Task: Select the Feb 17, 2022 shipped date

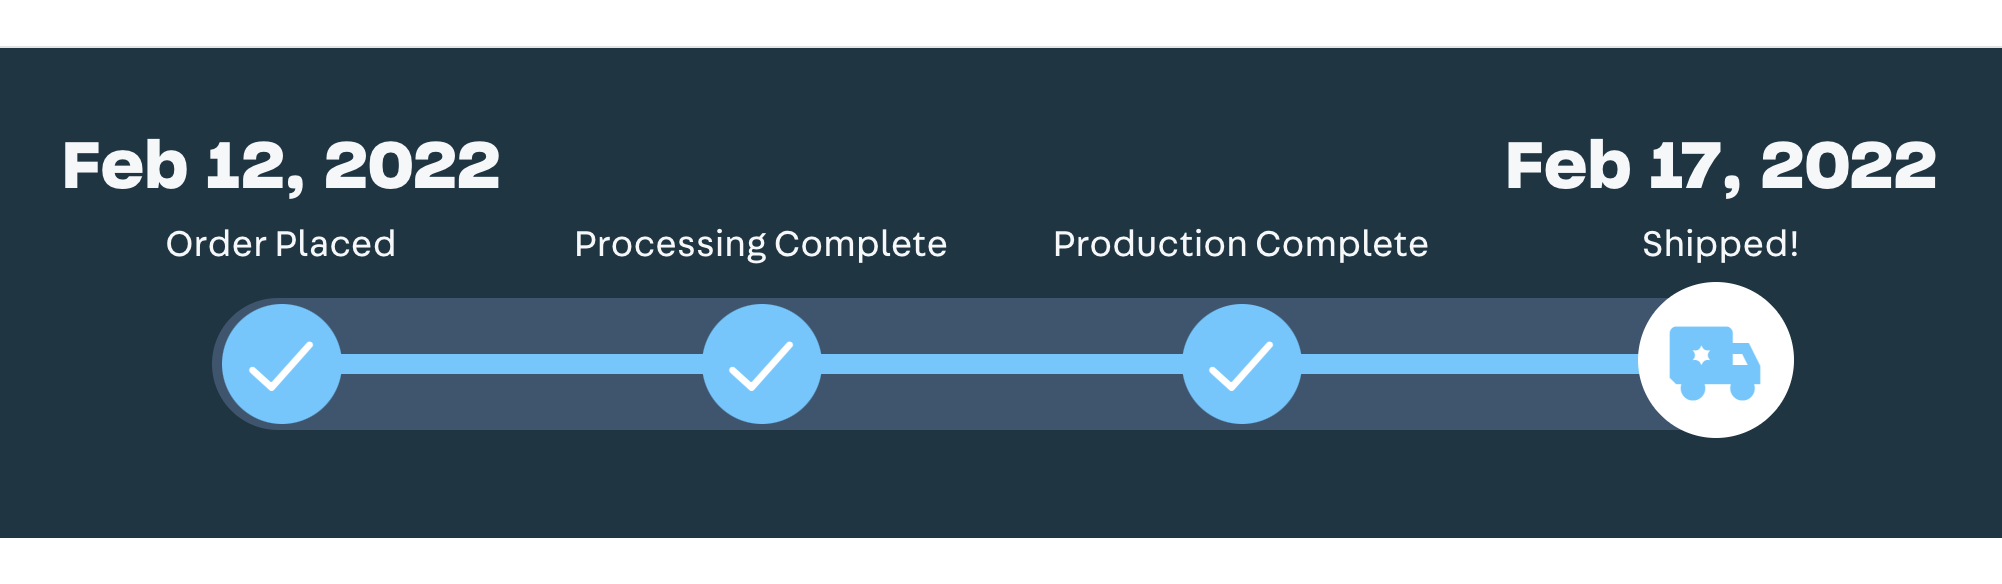Action: click(1721, 166)
